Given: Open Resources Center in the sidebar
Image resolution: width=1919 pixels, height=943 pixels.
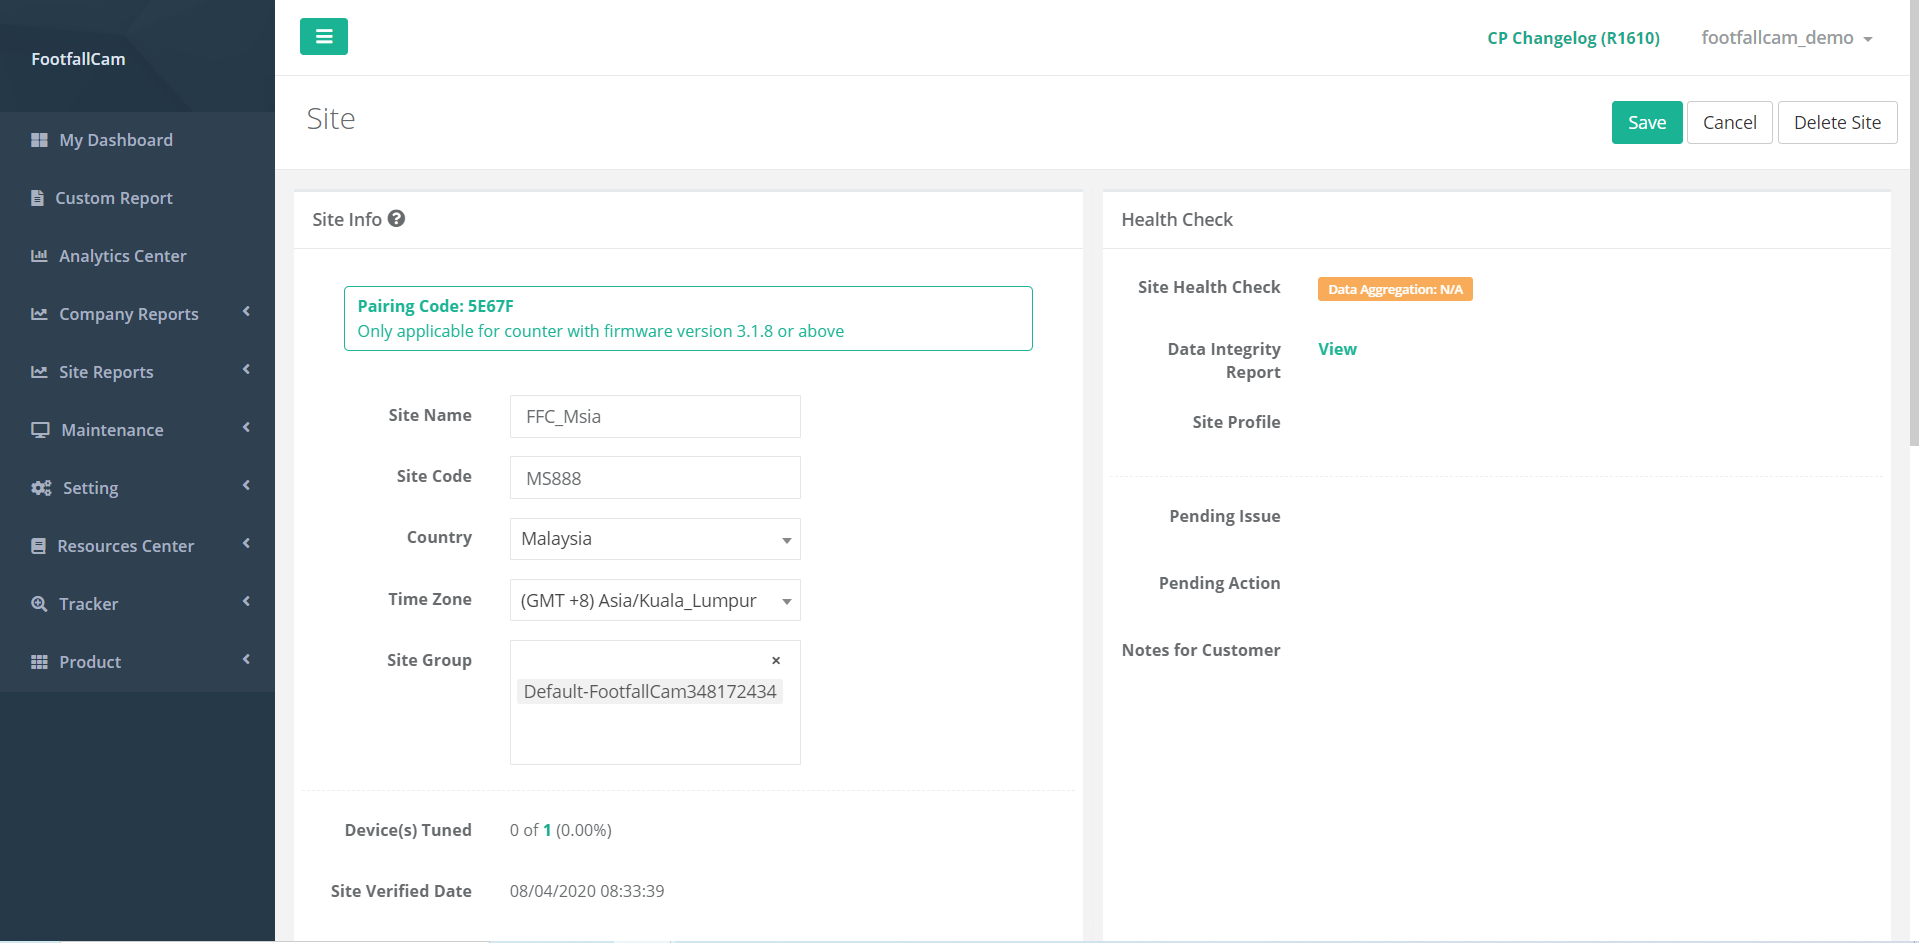Looking at the screenshot, I should 126,546.
